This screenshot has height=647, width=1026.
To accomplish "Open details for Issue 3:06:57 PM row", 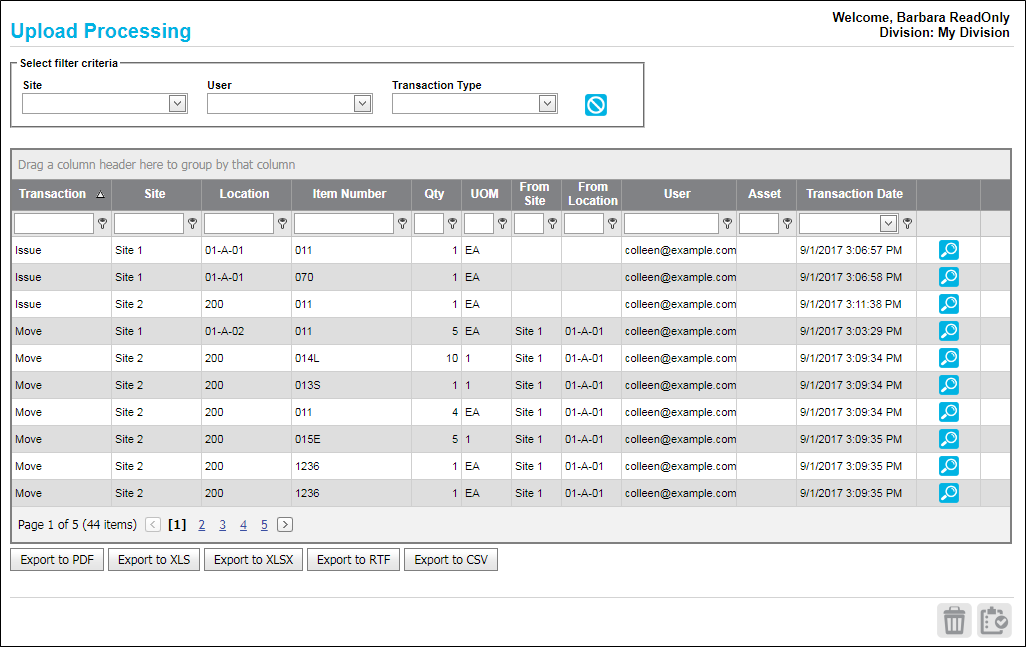I will click(x=949, y=250).
